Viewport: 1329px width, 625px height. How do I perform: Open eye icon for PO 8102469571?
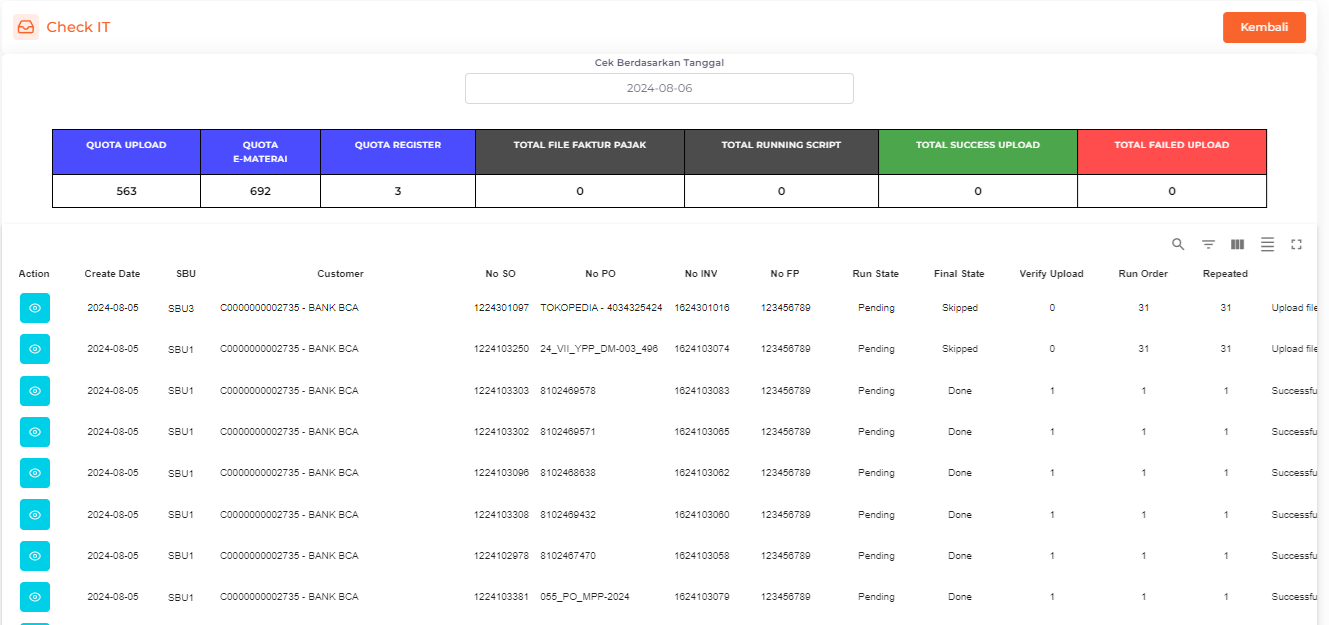coord(34,432)
